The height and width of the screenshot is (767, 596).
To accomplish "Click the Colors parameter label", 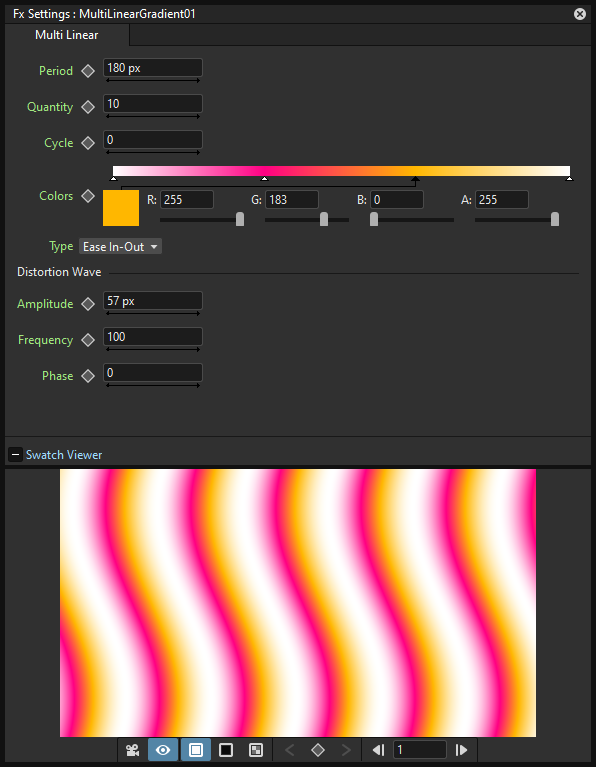I will [x=56, y=196].
